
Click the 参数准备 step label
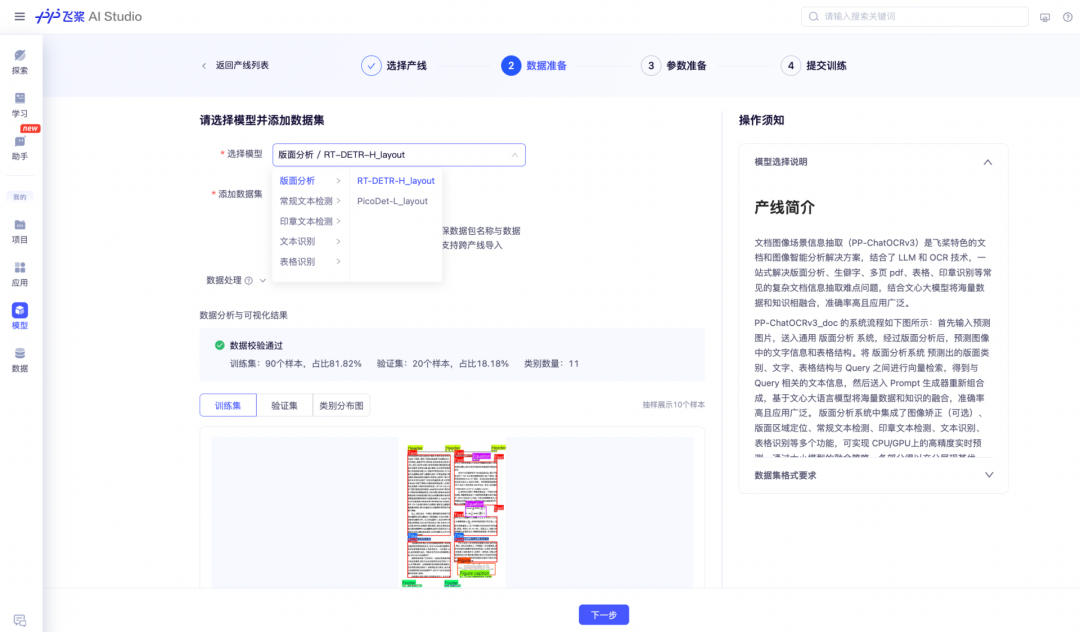point(687,65)
